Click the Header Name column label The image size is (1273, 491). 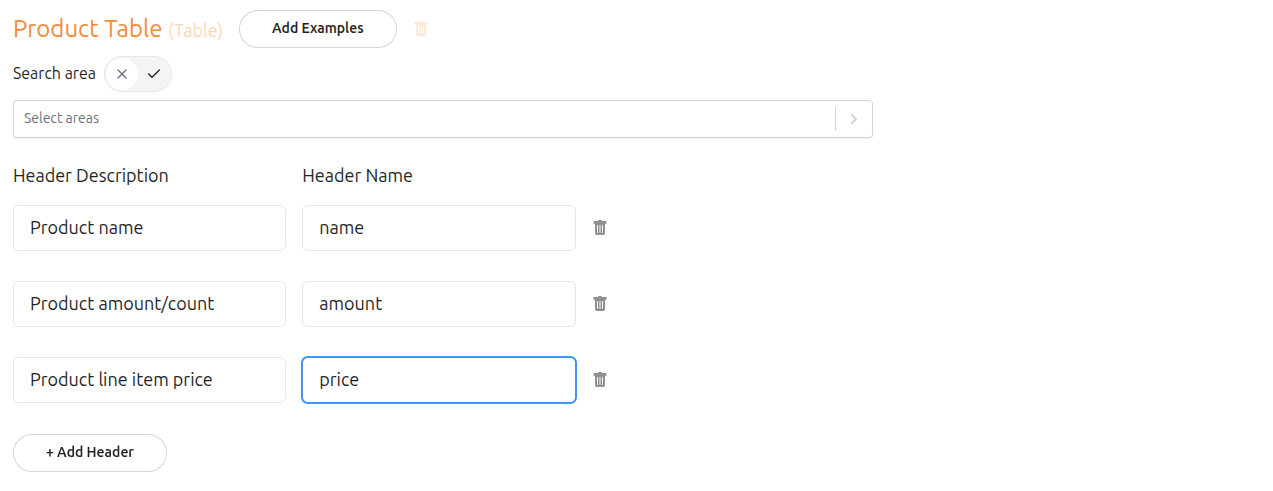357,176
